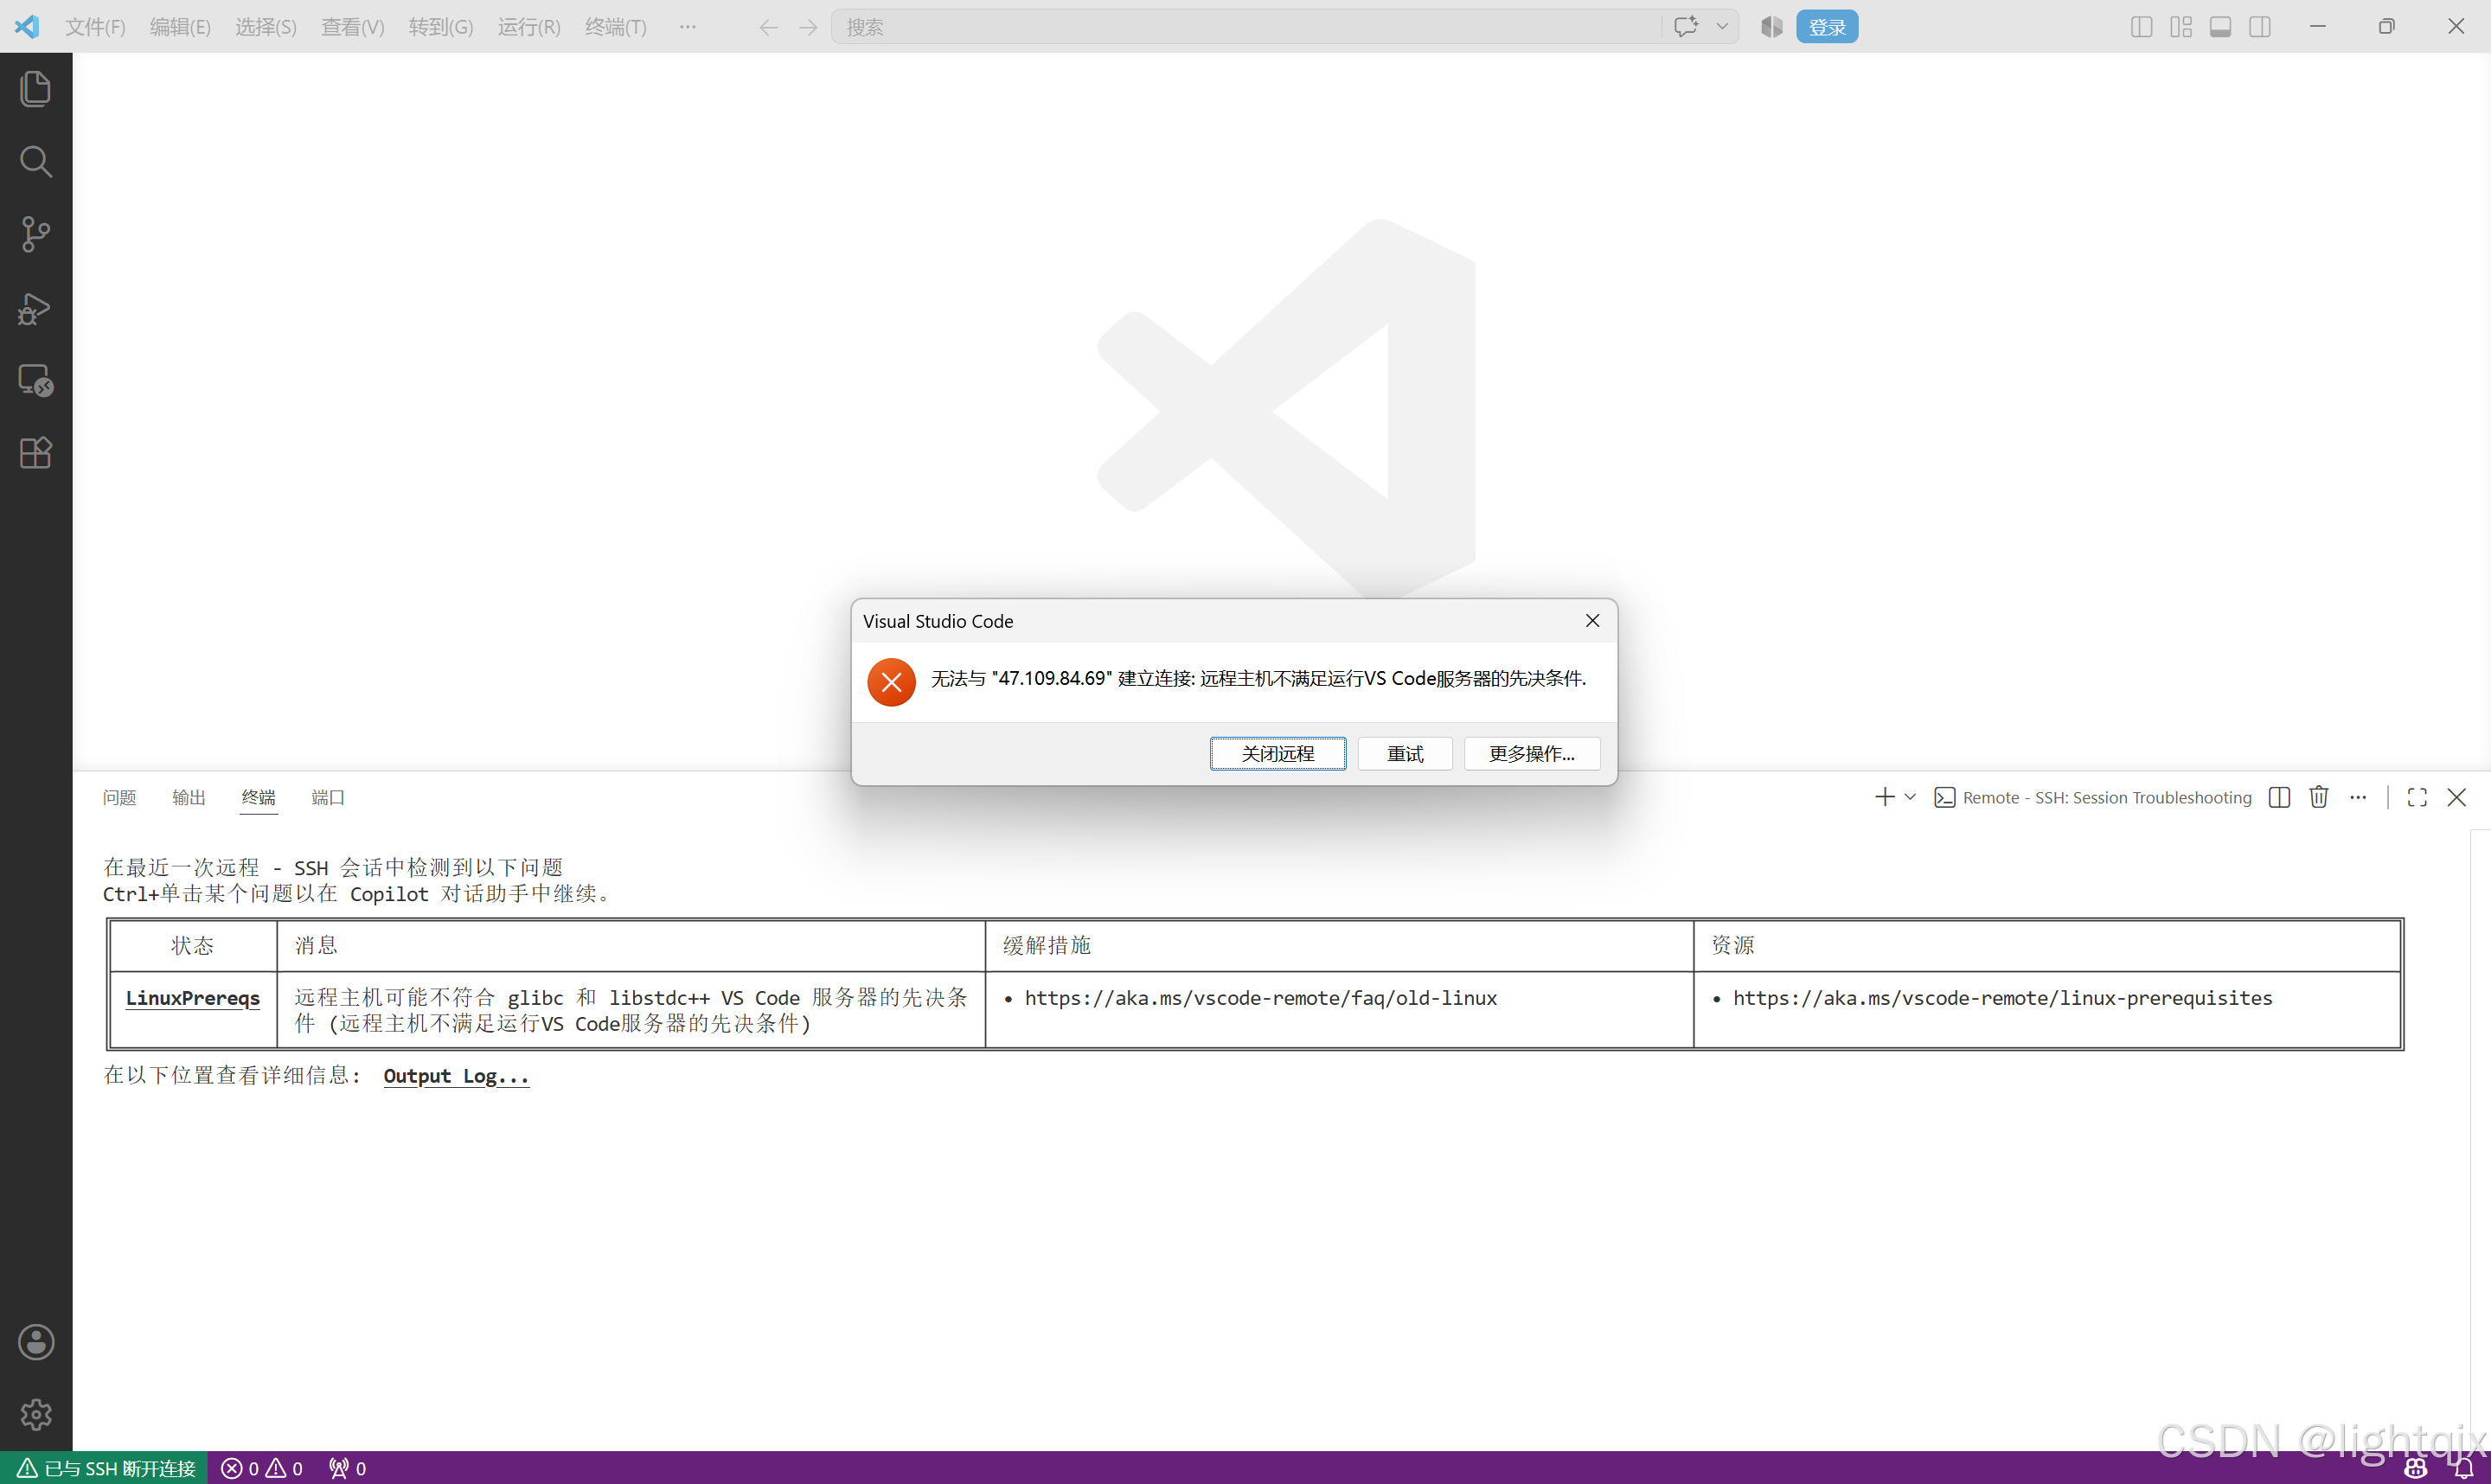Toggle secondary side bar visibility

2260,27
